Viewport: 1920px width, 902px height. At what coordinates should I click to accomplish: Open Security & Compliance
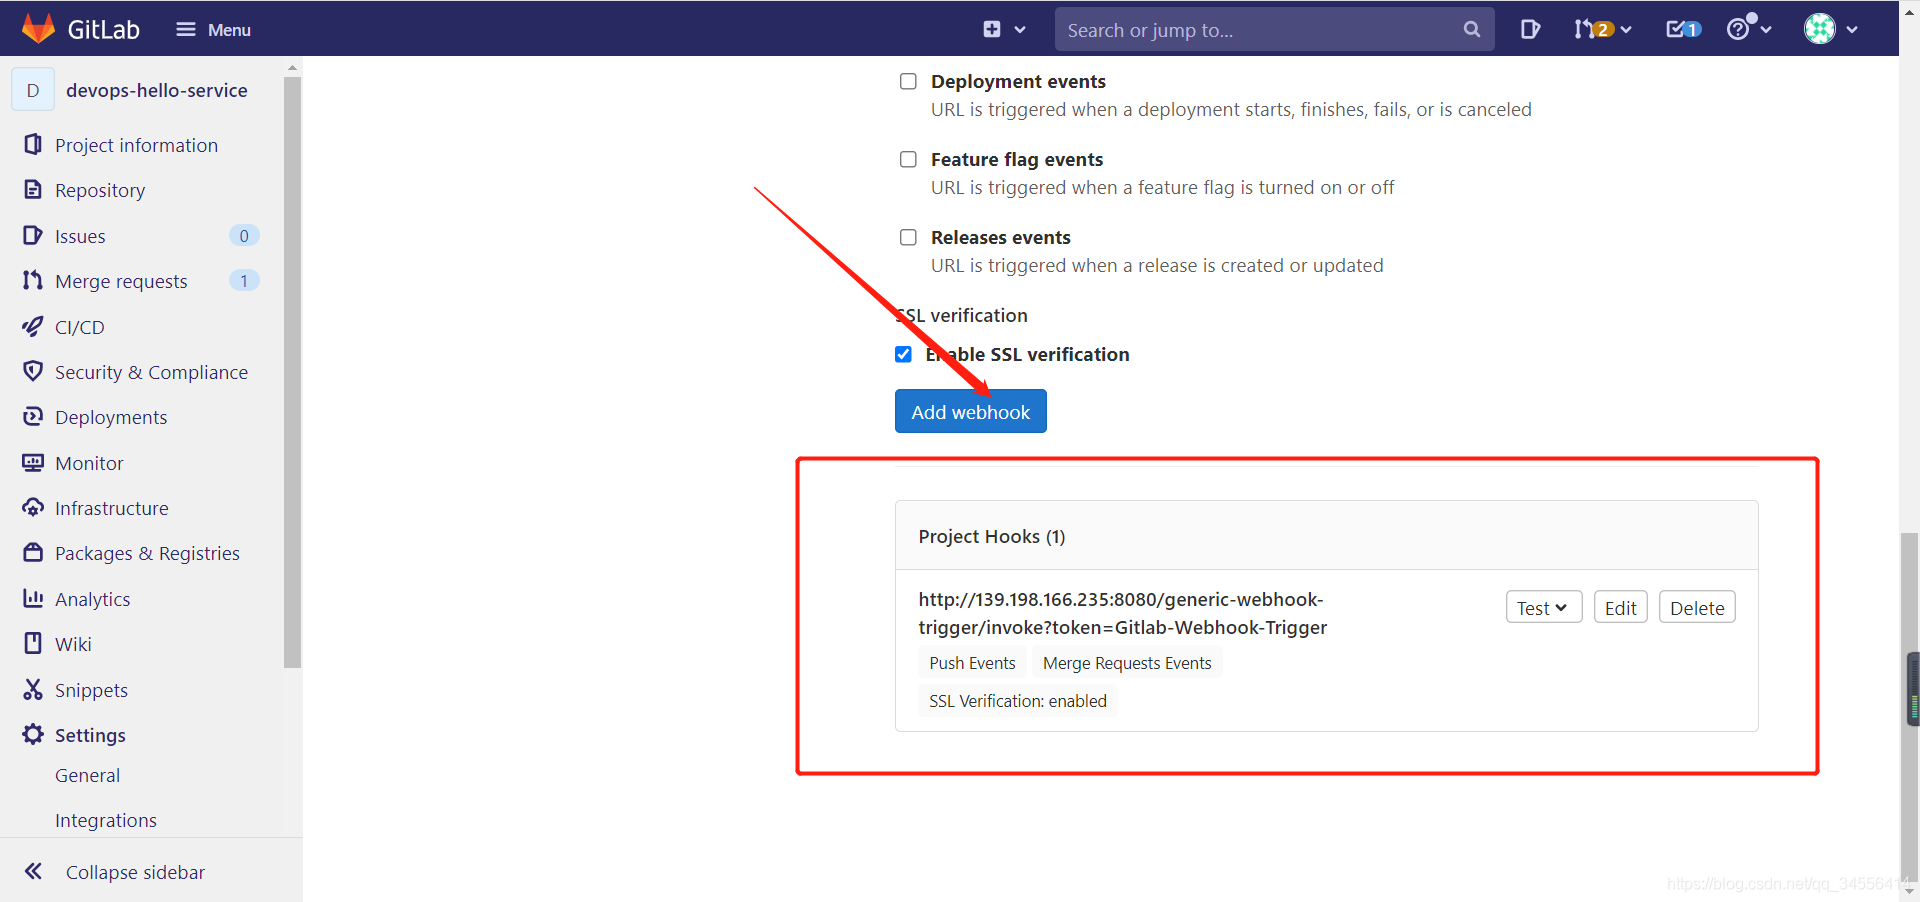tap(152, 371)
